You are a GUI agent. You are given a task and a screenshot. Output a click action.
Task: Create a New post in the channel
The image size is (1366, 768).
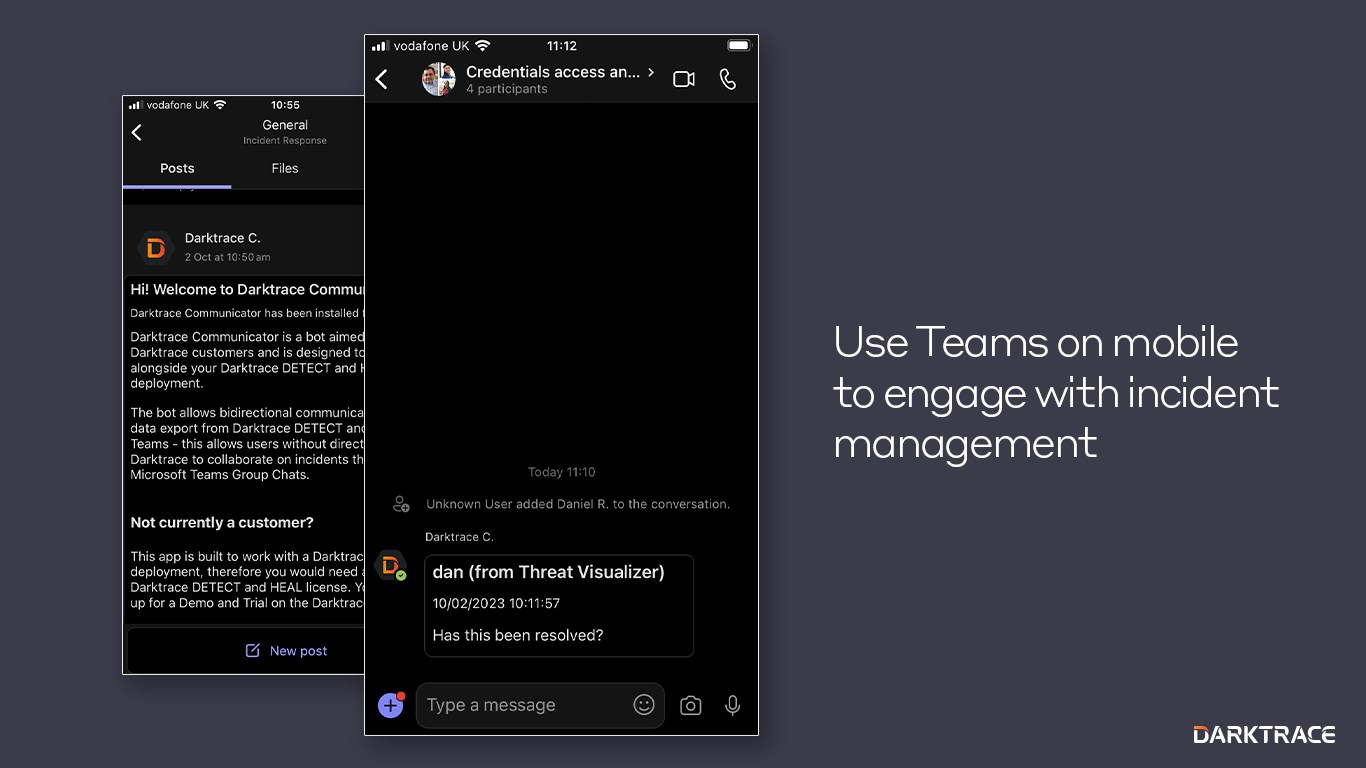pyautogui.click(x=287, y=651)
